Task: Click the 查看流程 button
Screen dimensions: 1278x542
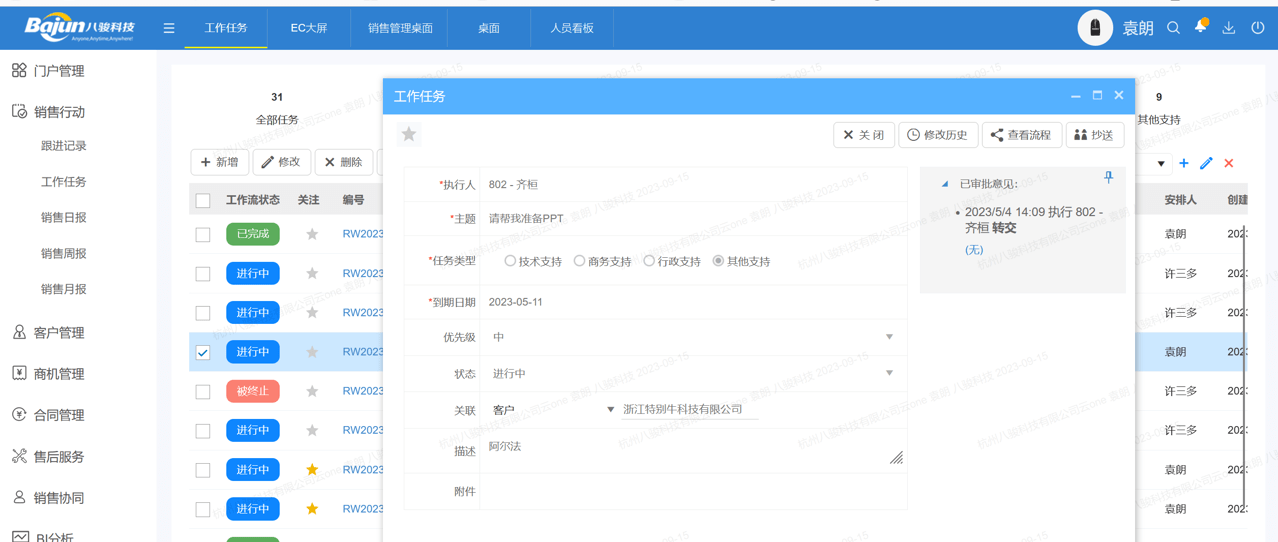Action: [x=1021, y=135]
